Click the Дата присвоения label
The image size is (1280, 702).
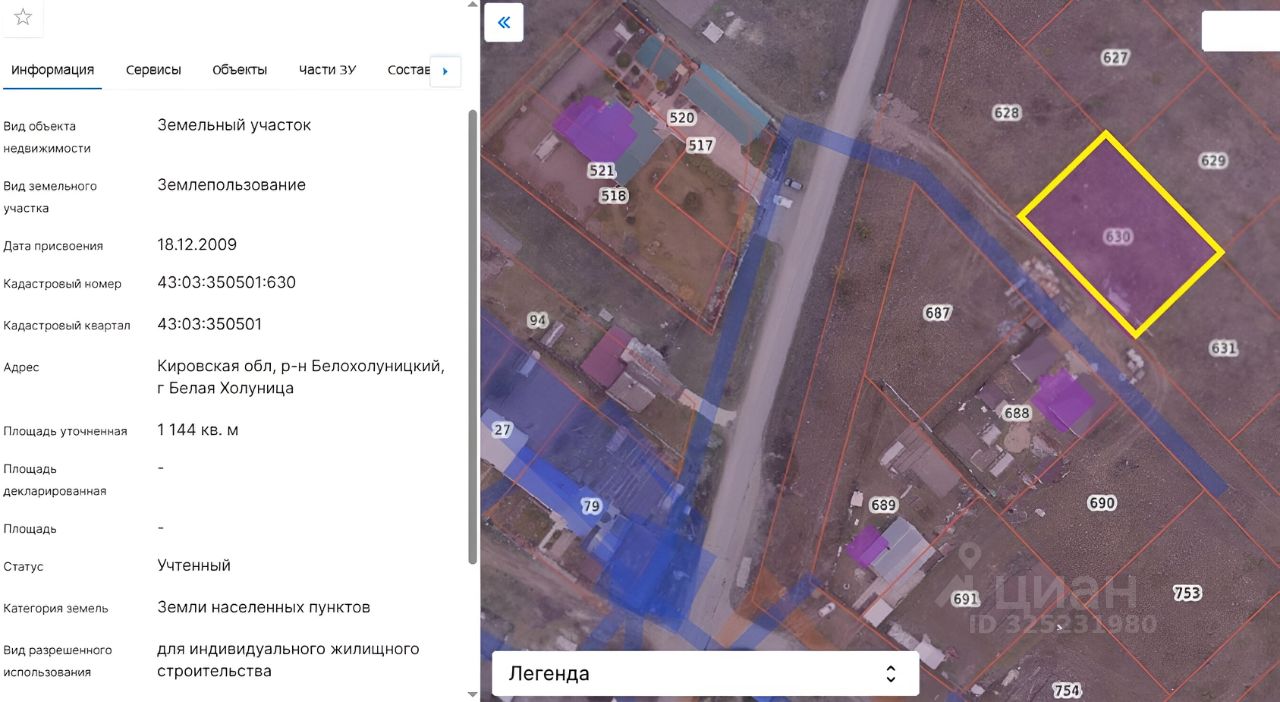coord(53,246)
